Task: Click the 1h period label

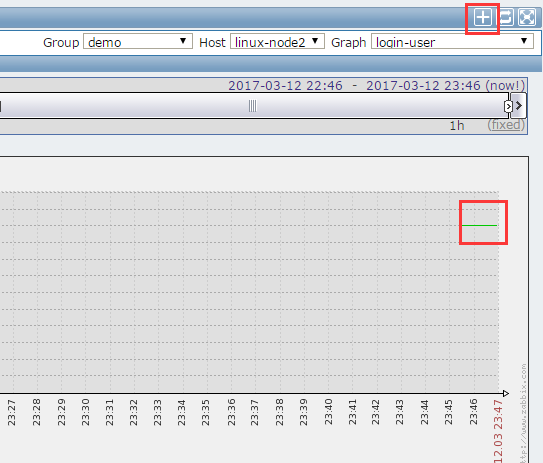Action: [457, 125]
